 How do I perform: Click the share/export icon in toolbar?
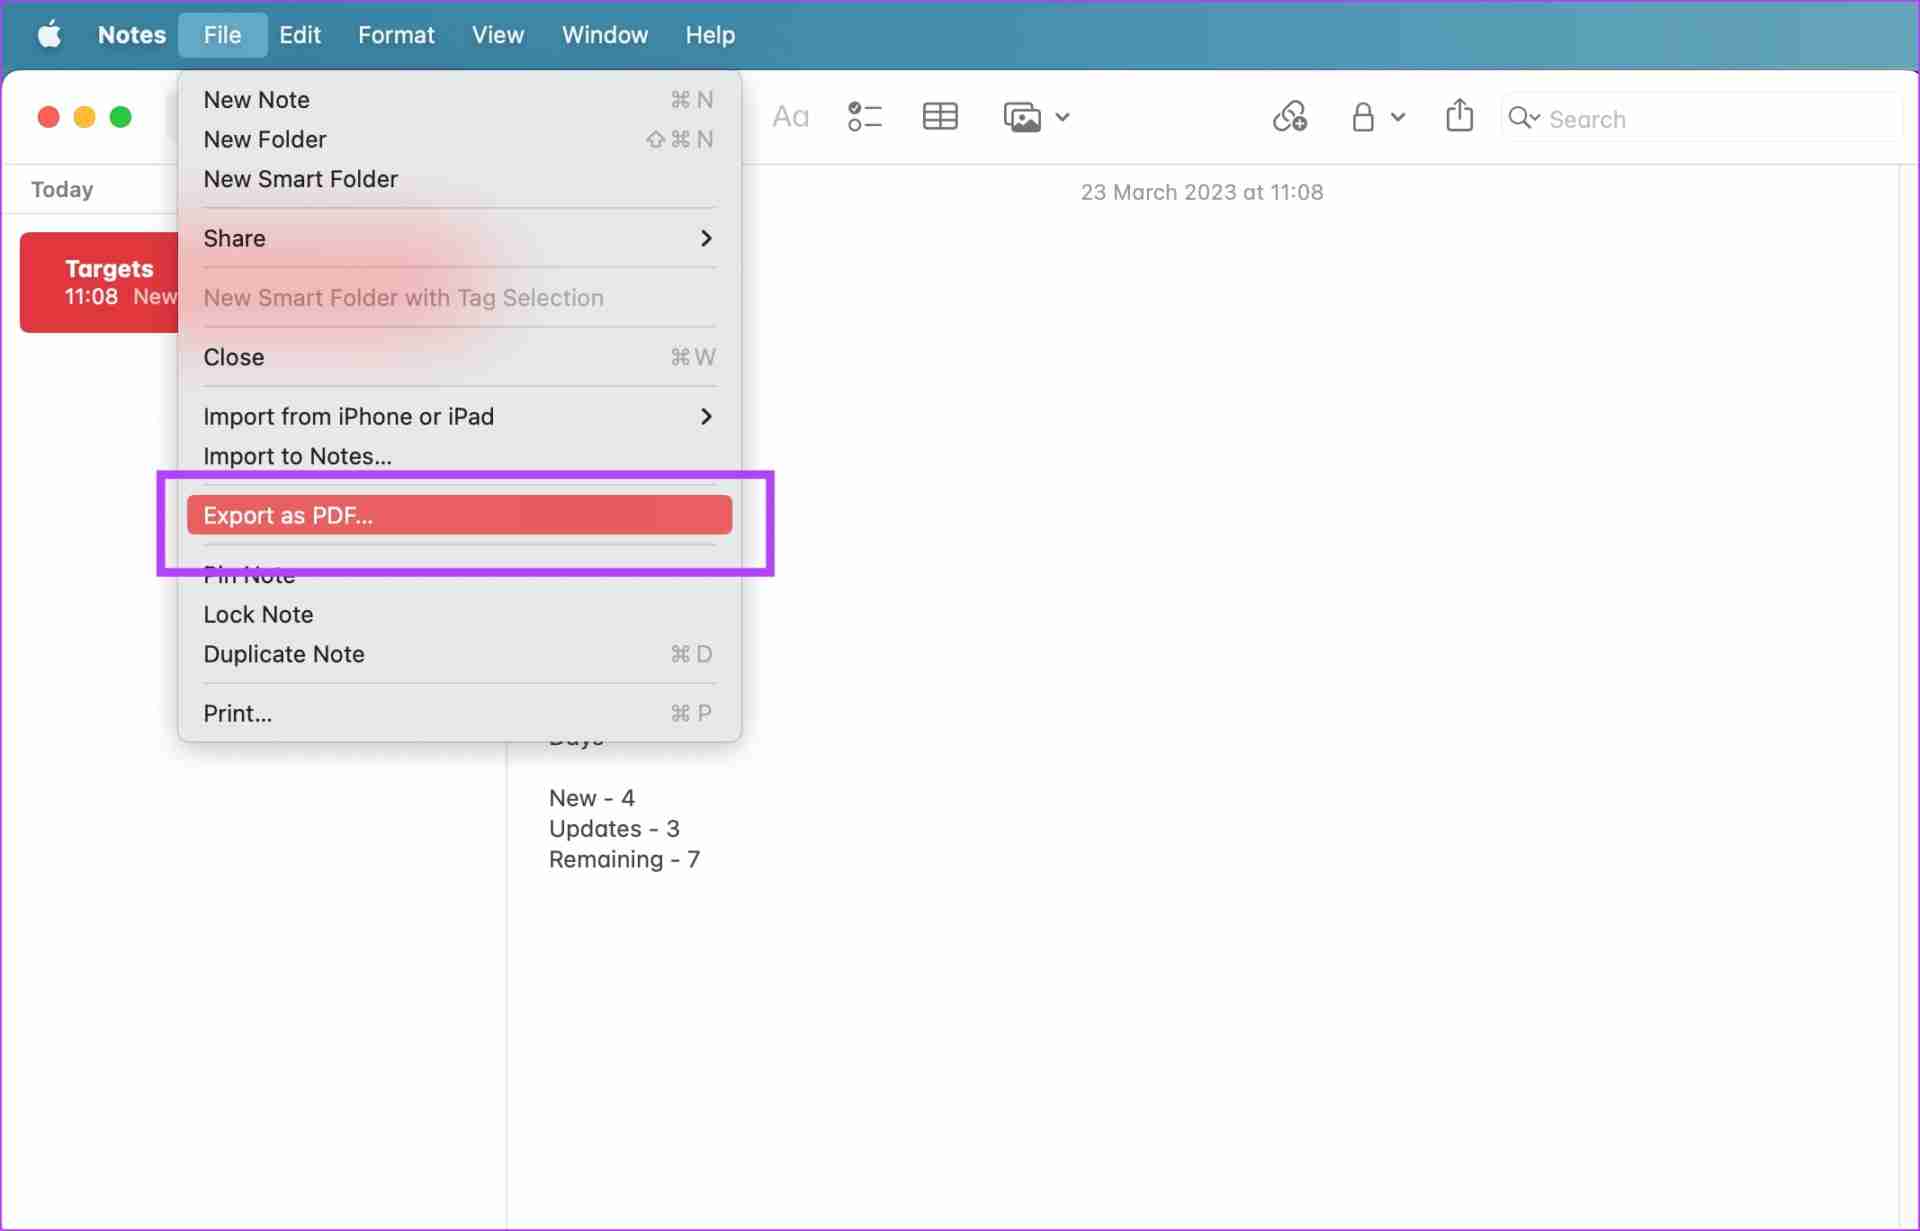tap(1460, 118)
